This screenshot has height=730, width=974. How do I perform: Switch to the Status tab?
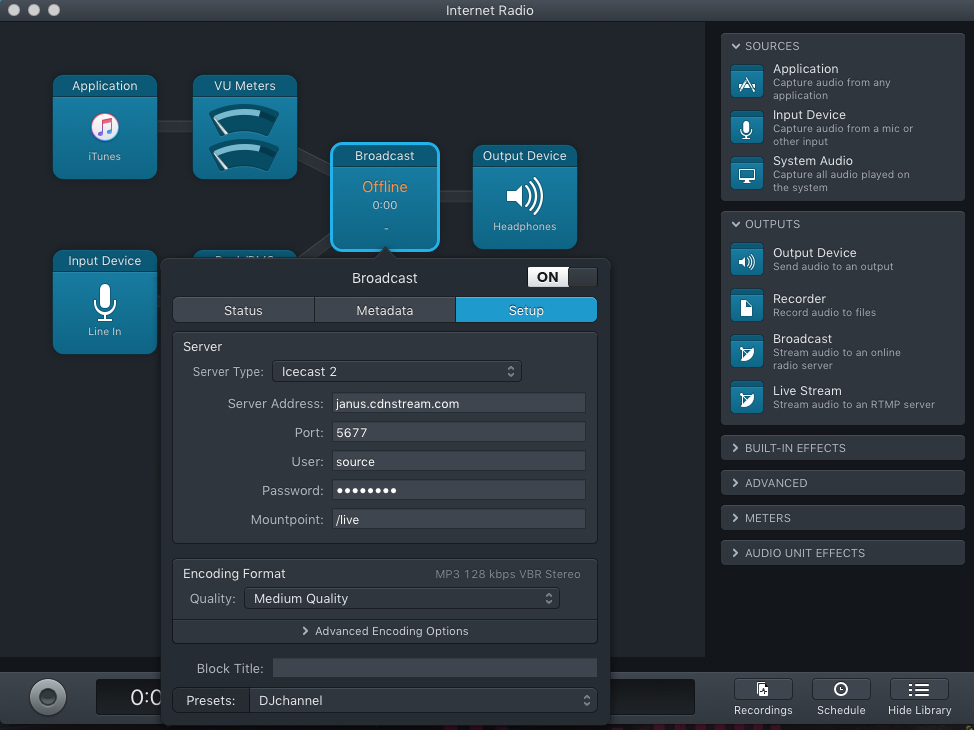coord(244,310)
